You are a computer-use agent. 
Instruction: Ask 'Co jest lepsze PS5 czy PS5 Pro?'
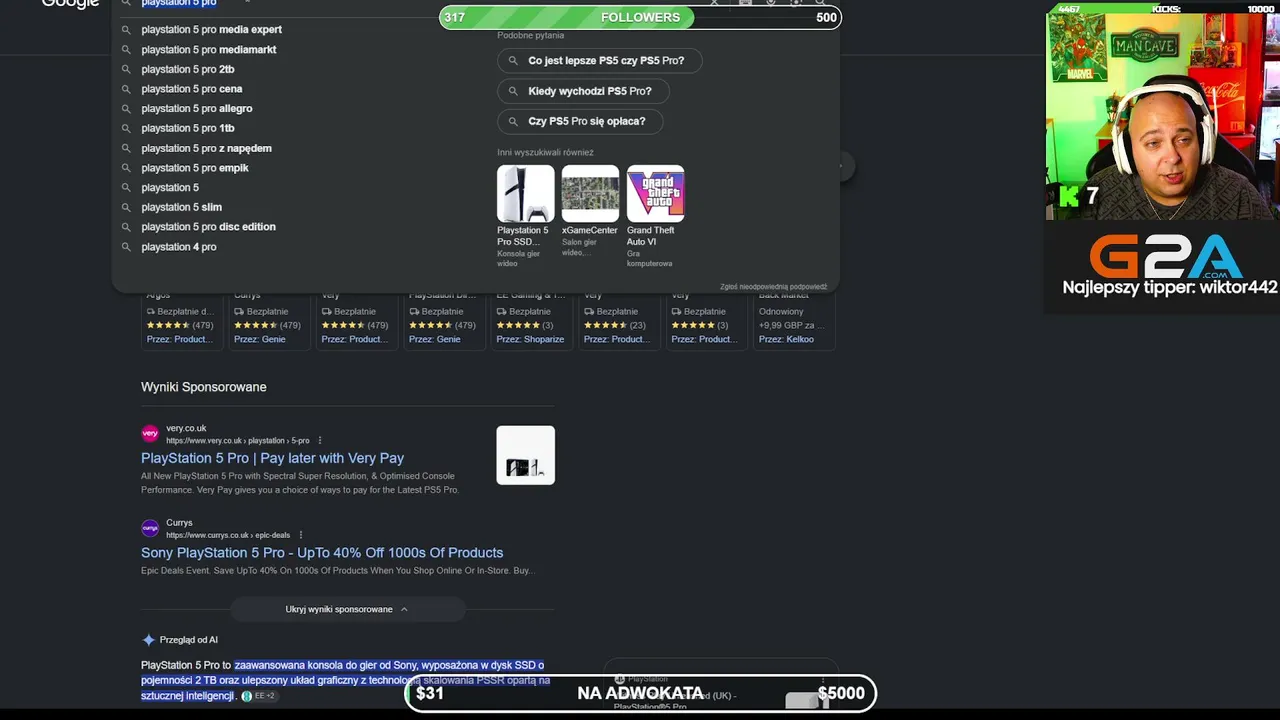(599, 61)
